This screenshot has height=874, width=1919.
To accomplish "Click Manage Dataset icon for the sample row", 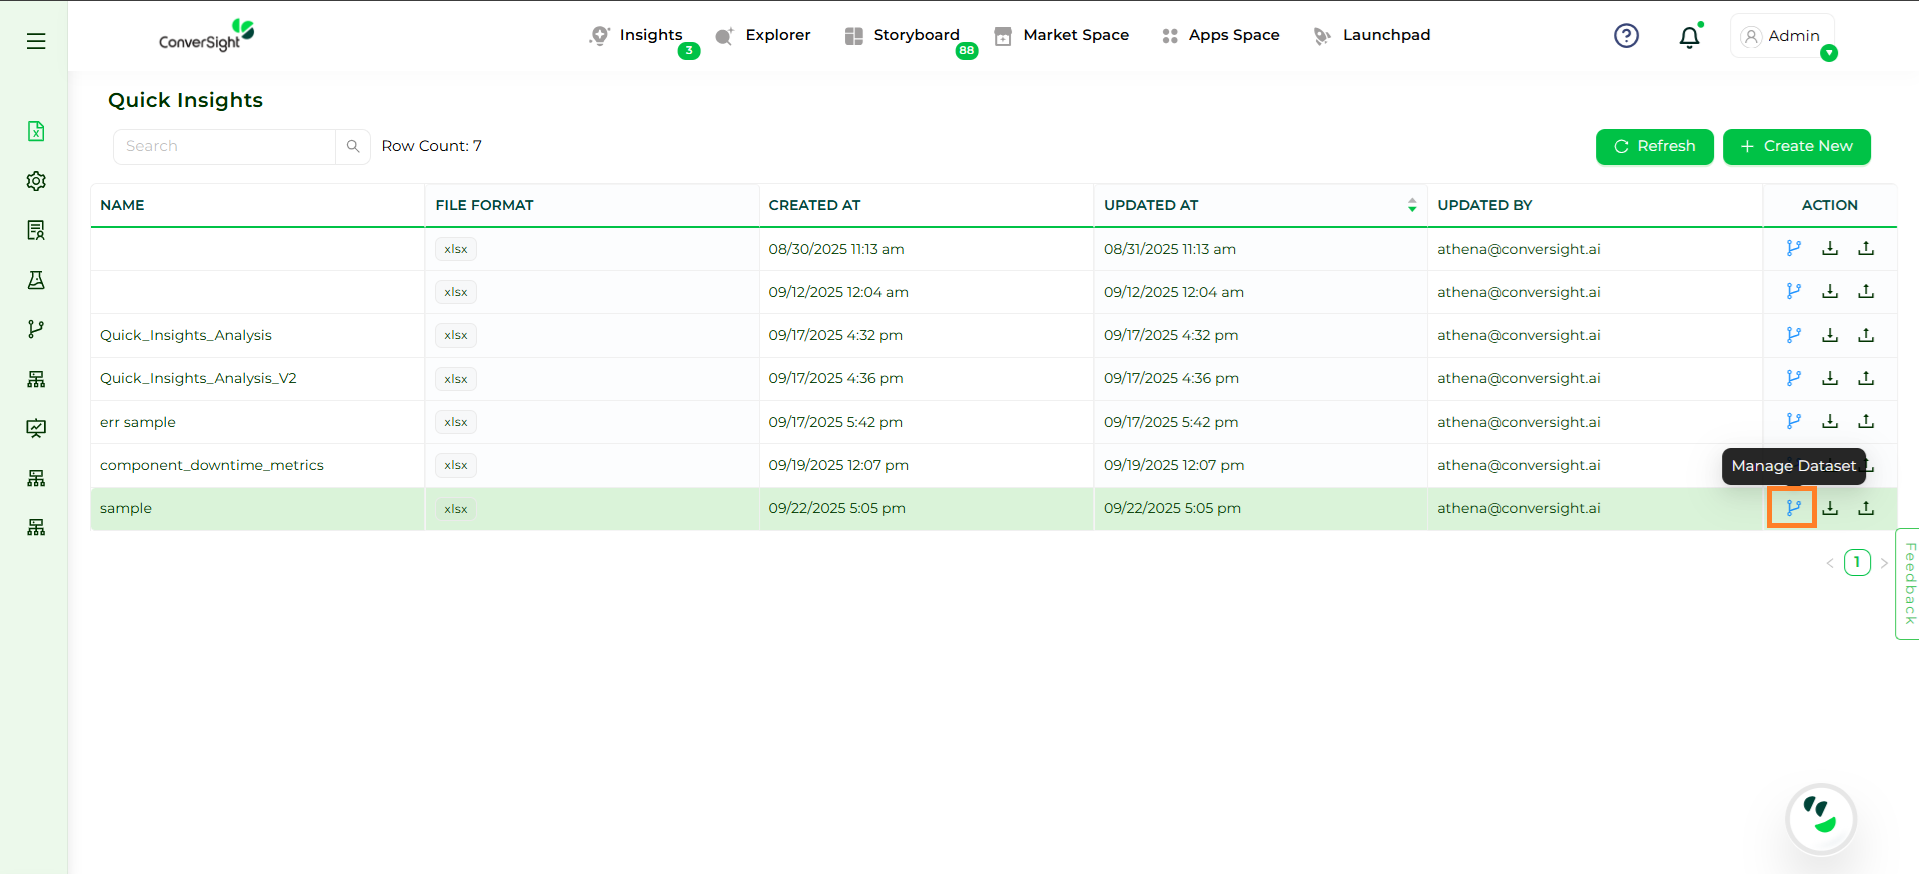I will coord(1793,508).
